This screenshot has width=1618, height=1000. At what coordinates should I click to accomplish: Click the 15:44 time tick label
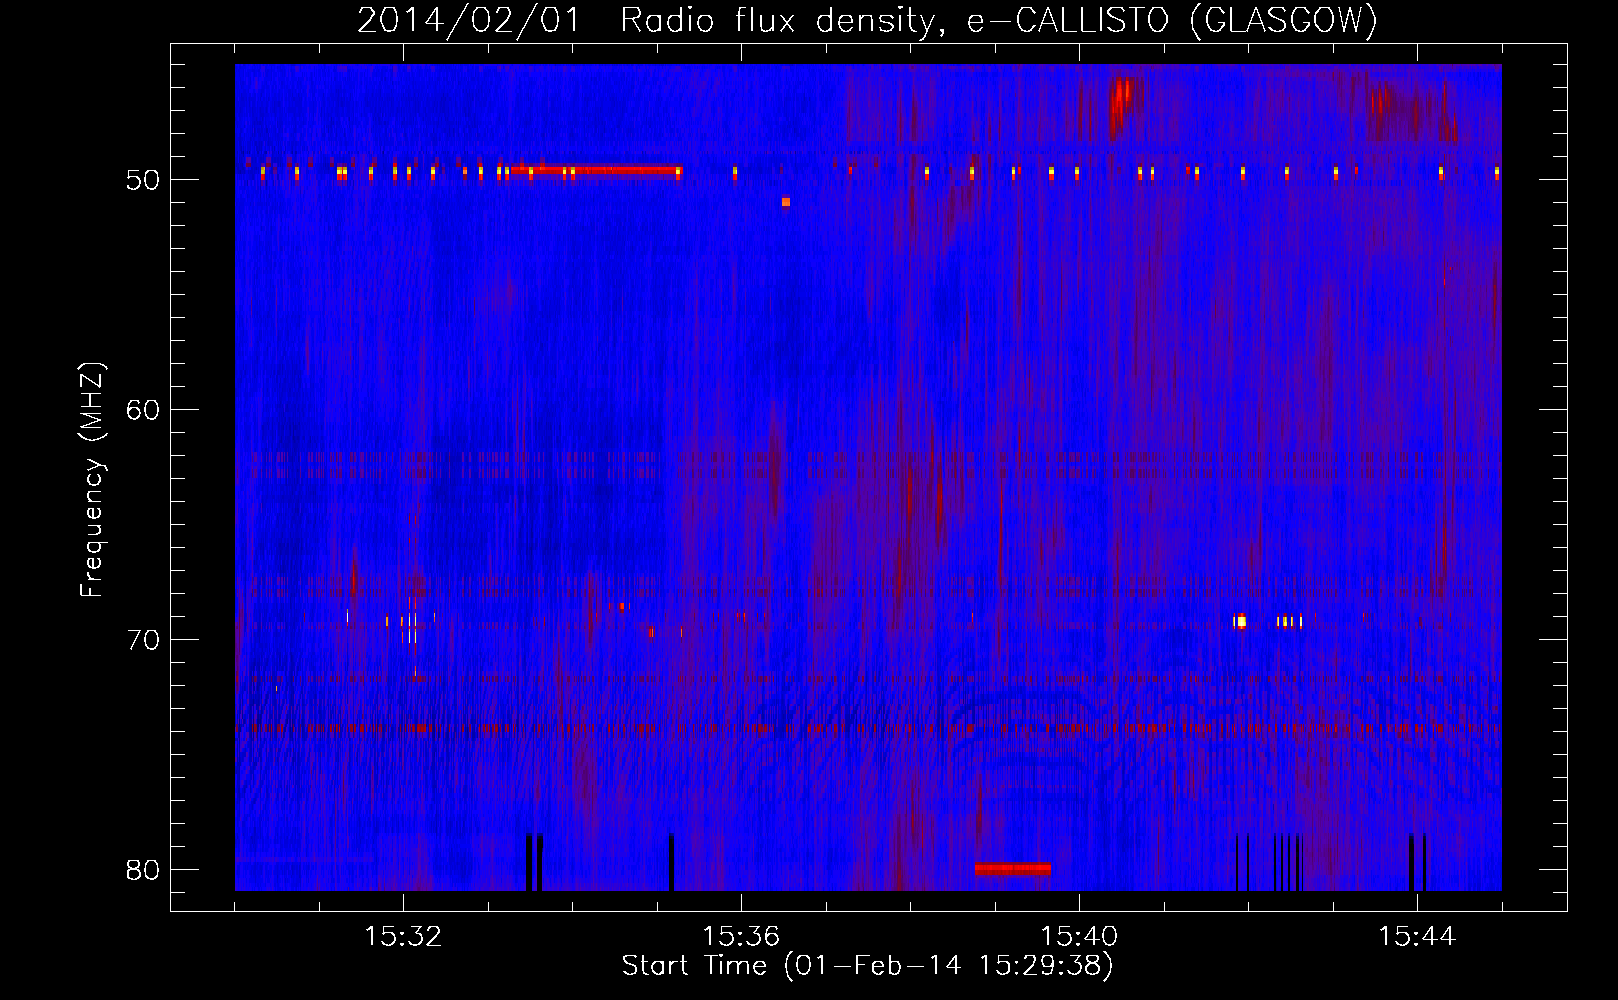click(x=1417, y=937)
